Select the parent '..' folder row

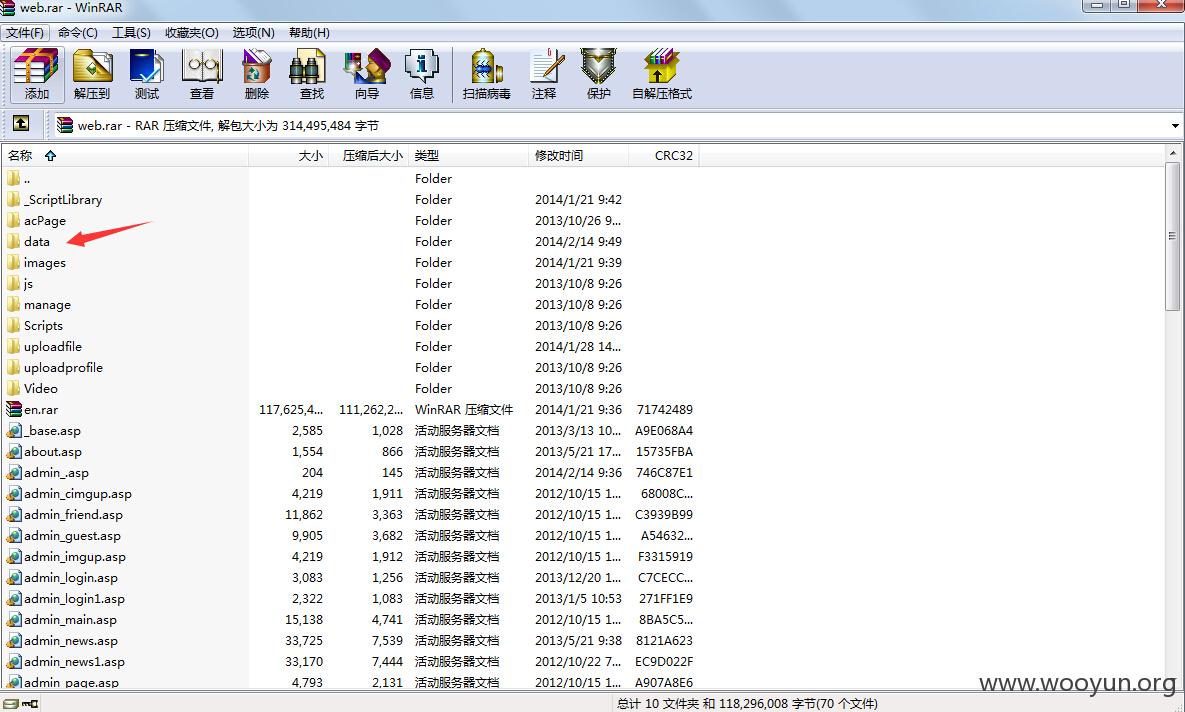(x=350, y=178)
